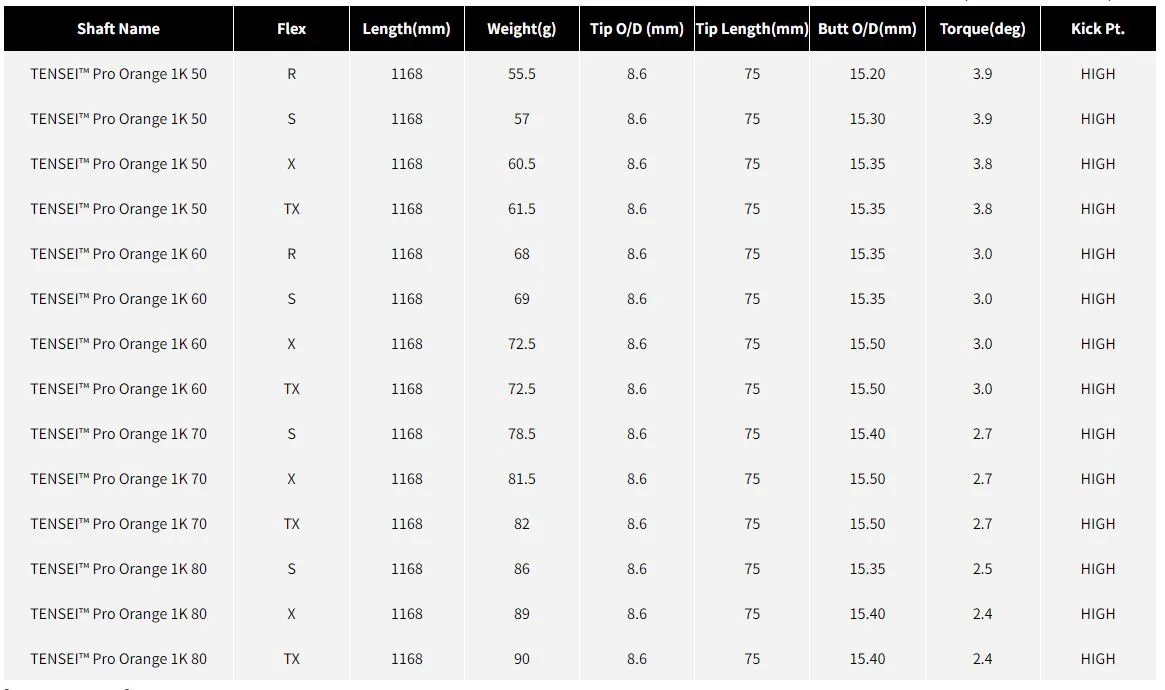This screenshot has width=1165, height=690.
Task: Select the 55.5 weight cell
Action: pos(522,74)
